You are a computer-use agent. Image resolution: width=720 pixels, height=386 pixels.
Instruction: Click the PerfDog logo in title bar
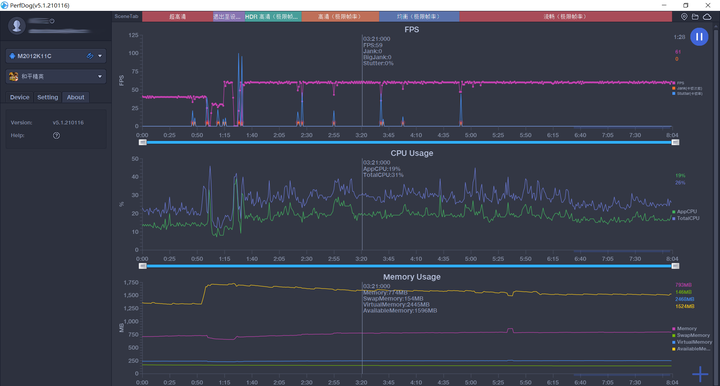5,5
